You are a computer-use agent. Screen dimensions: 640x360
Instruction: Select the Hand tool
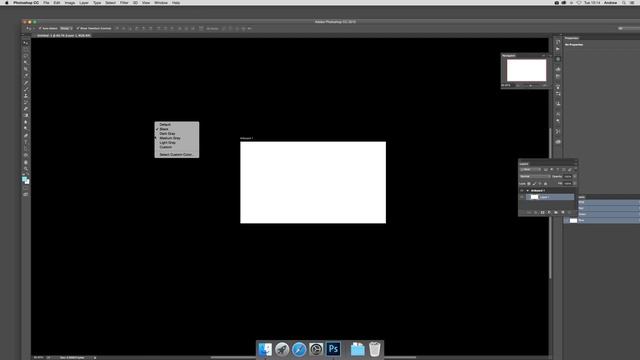click(26, 162)
